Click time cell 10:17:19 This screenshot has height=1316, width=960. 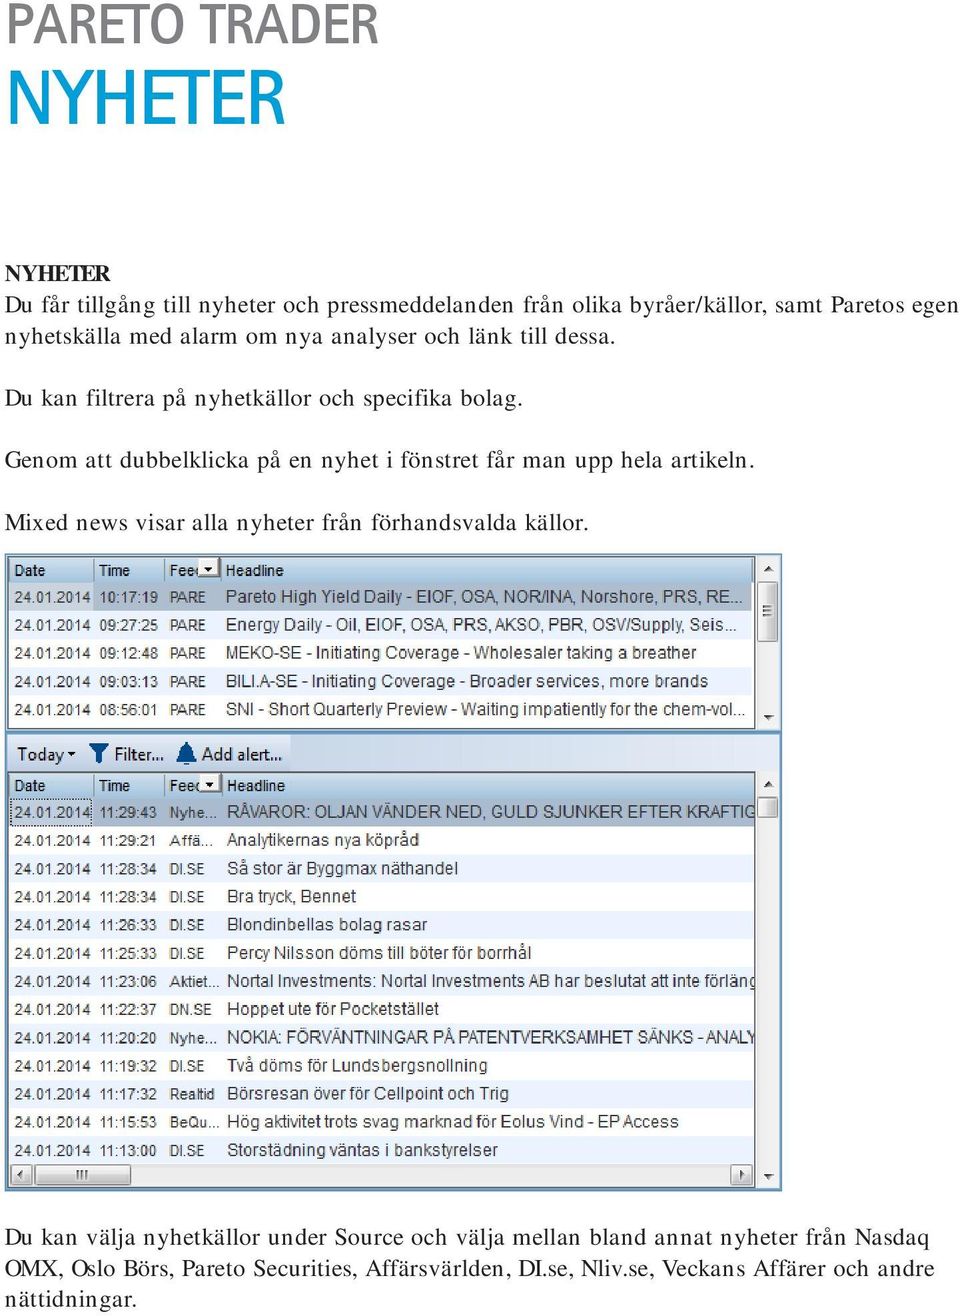(128, 597)
